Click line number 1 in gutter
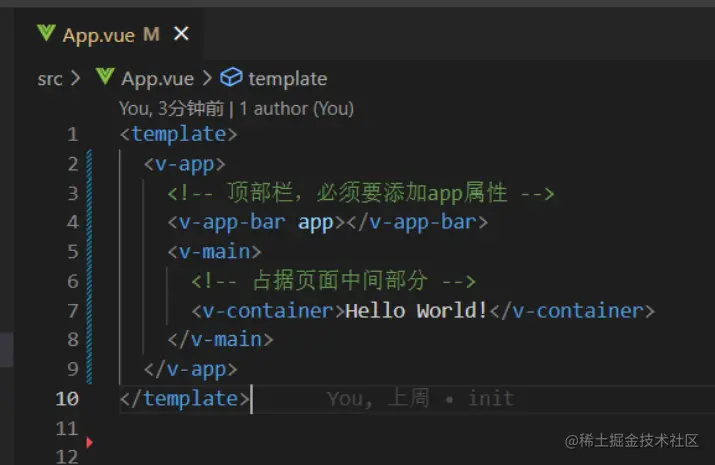This screenshot has height=465, width=715. pos(73,134)
